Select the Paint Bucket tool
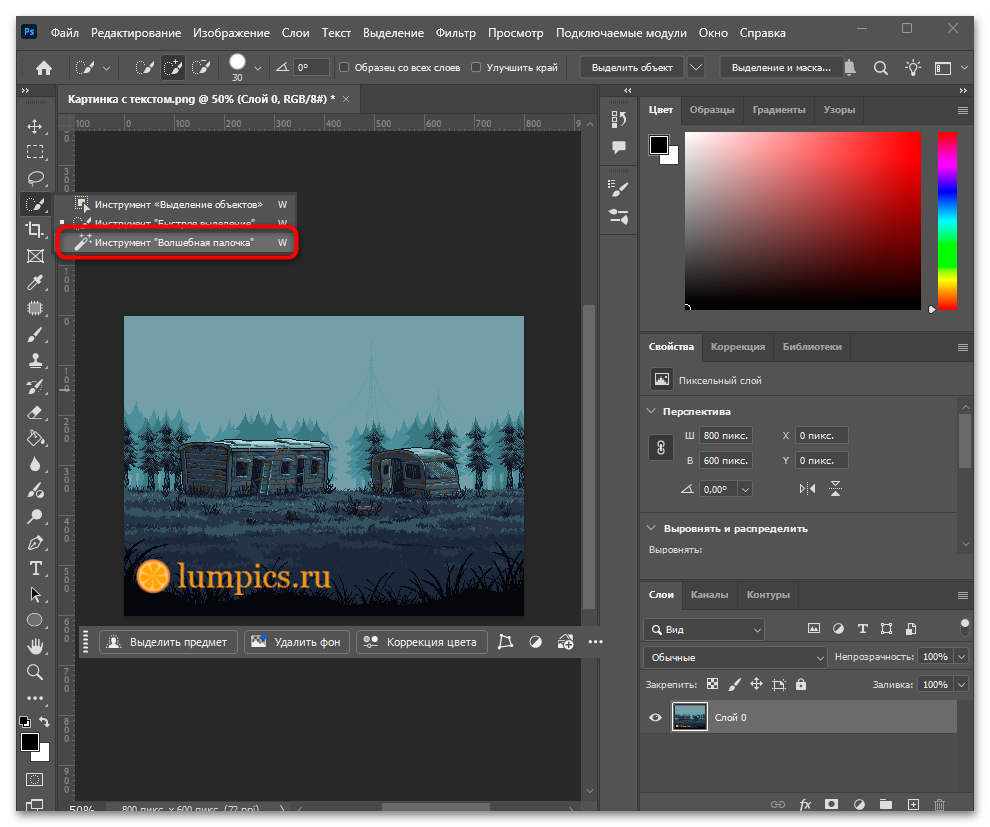This screenshot has height=827, width=990. [35, 438]
